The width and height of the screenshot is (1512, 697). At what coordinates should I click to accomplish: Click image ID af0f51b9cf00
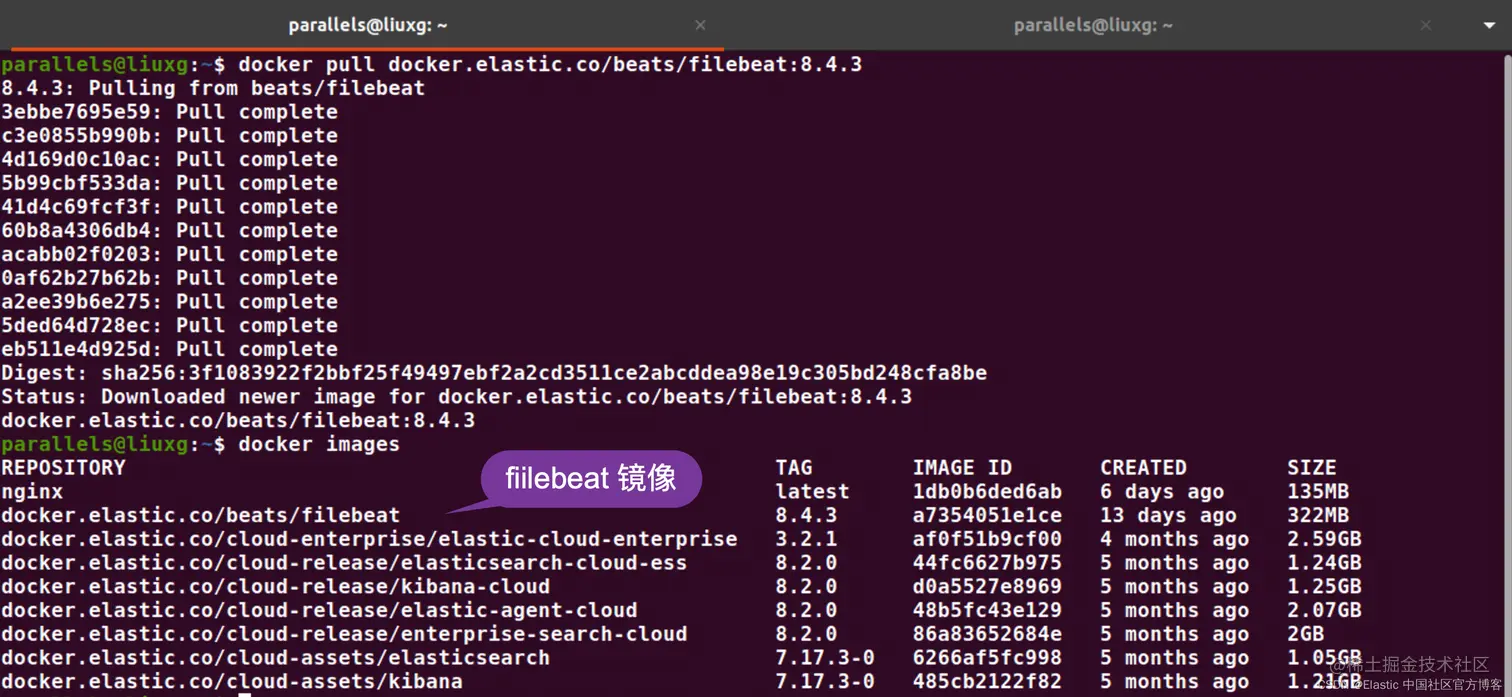pos(987,539)
